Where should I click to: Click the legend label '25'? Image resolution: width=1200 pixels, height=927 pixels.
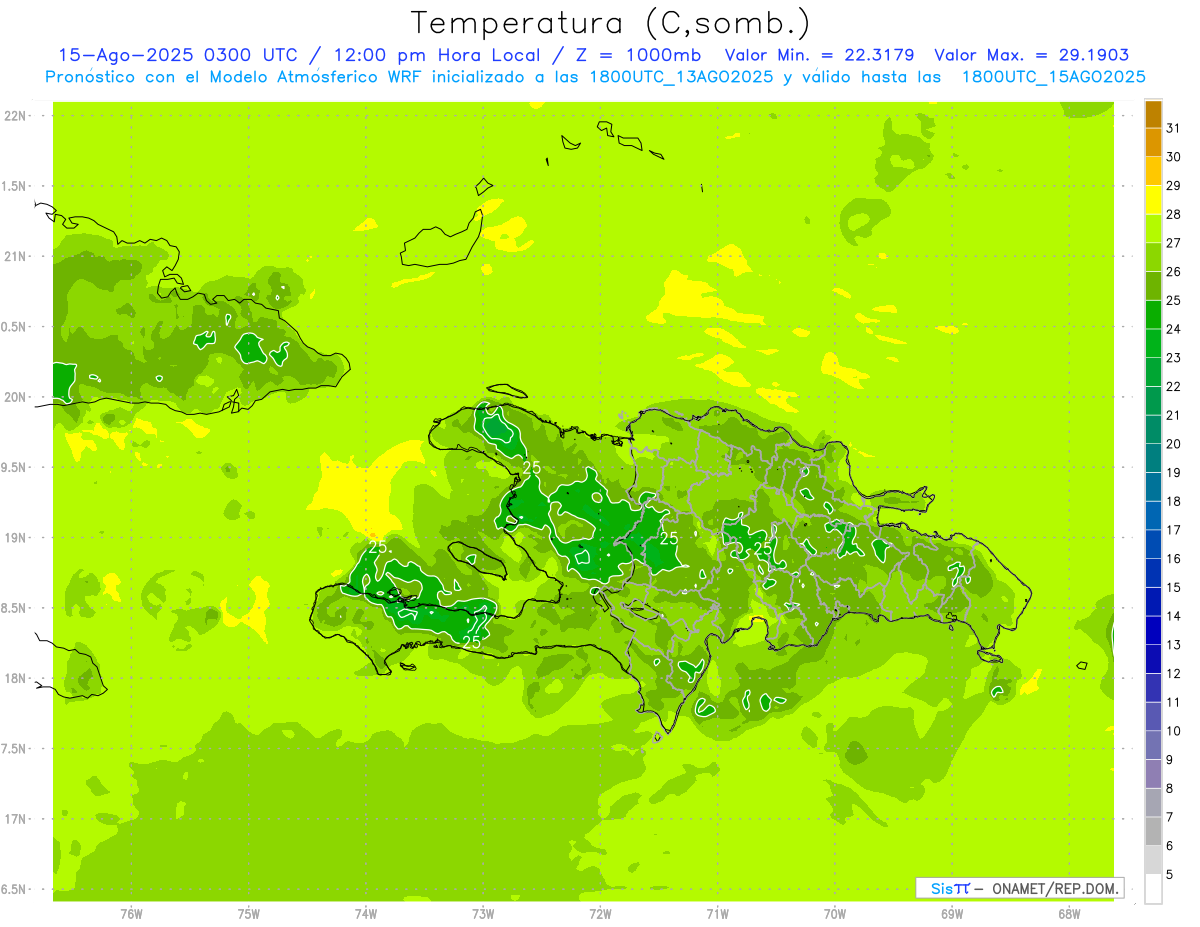click(1174, 301)
